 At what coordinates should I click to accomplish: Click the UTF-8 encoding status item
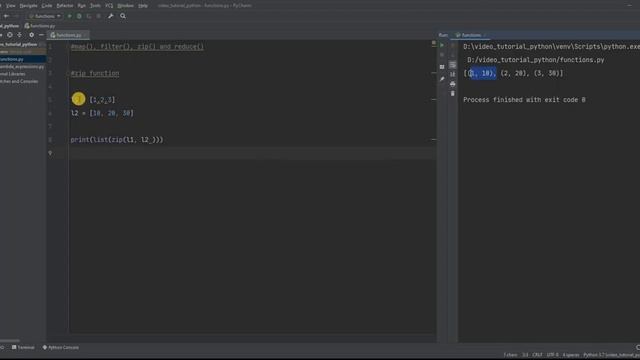[x=553, y=355]
